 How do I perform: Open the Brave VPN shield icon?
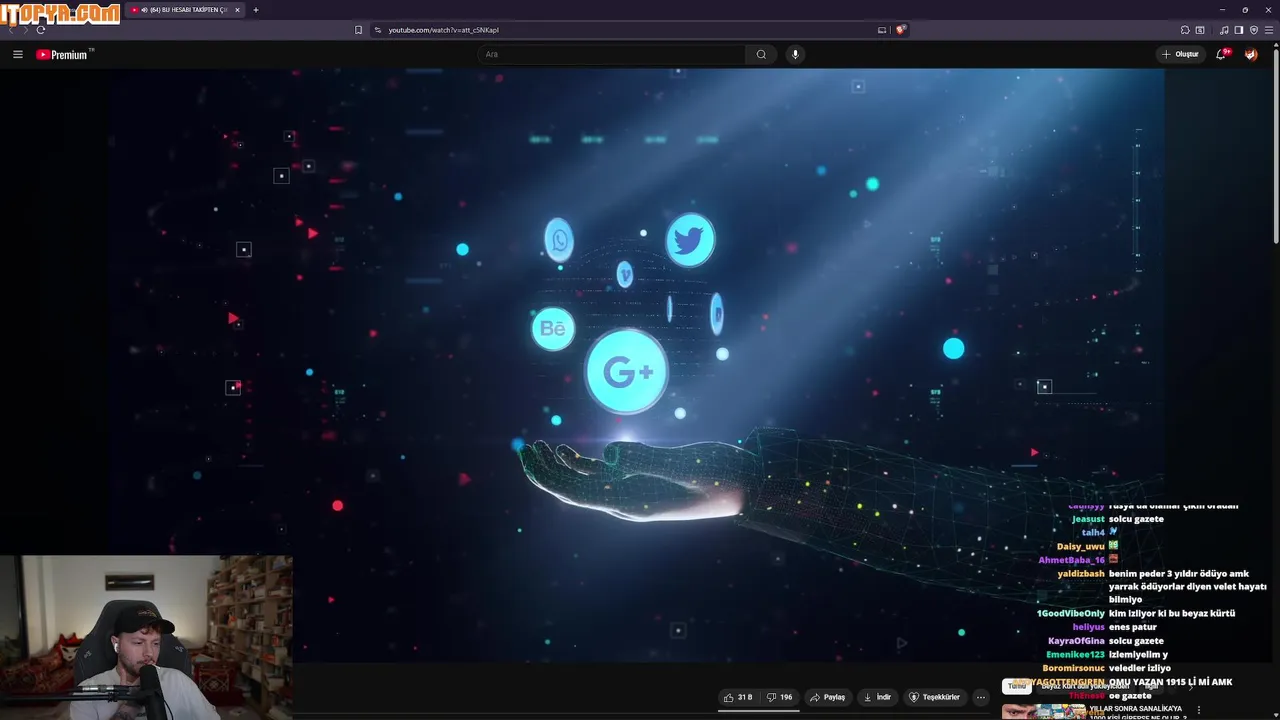[x=1254, y=30]
